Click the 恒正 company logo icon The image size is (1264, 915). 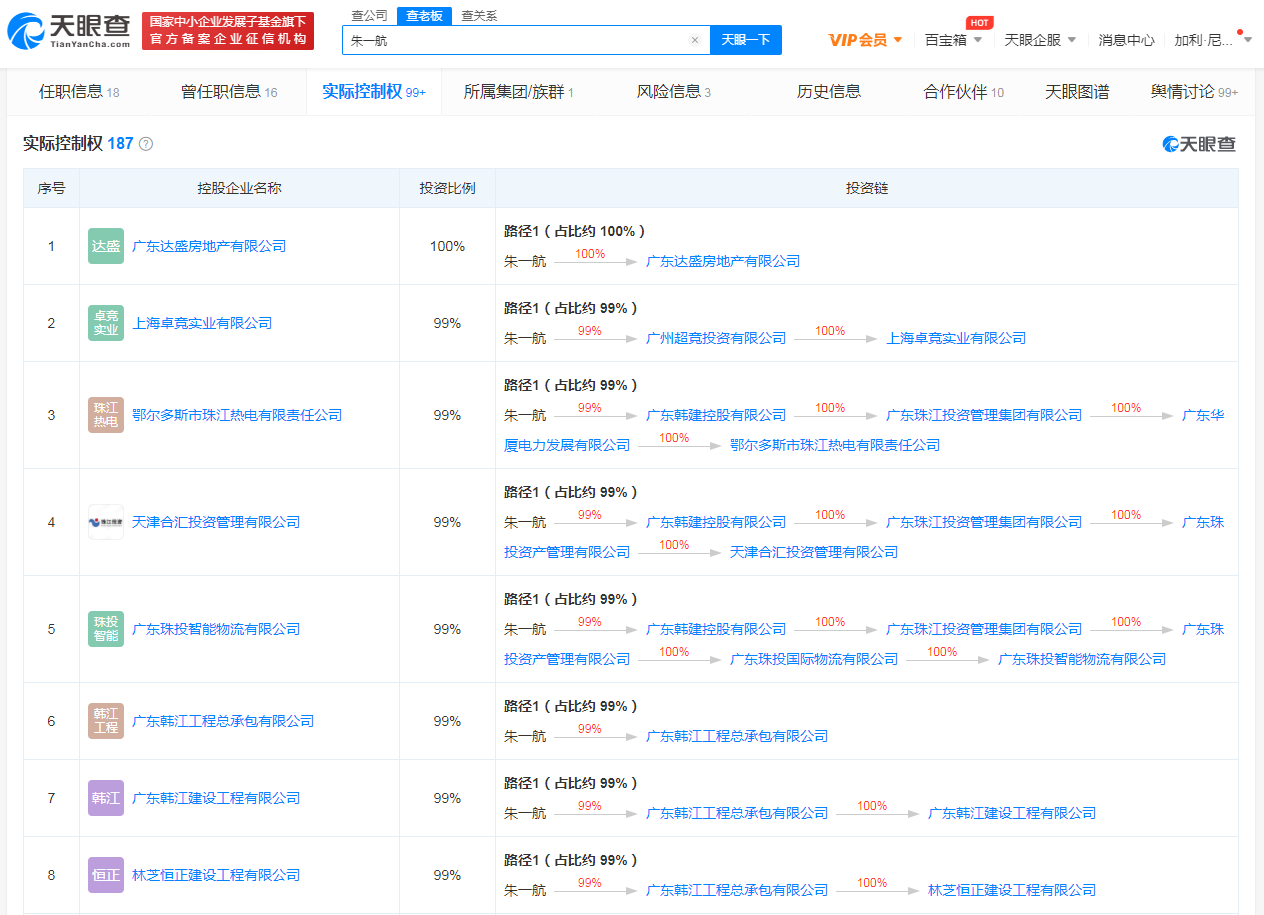(106, 875)
